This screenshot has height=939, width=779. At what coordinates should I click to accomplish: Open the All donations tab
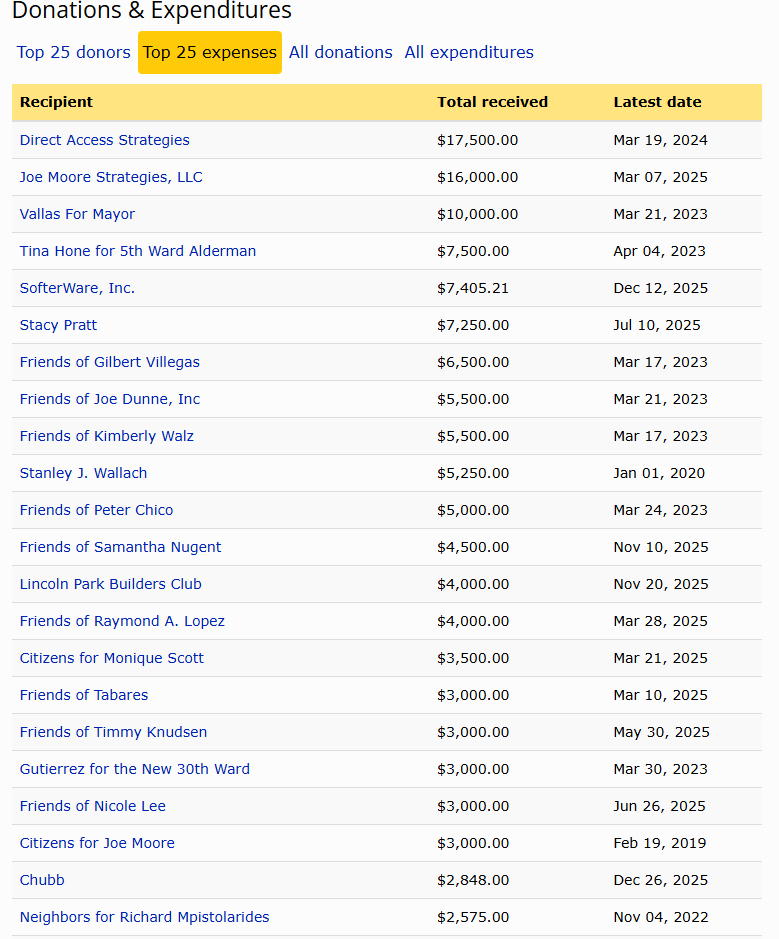(340, 52)
